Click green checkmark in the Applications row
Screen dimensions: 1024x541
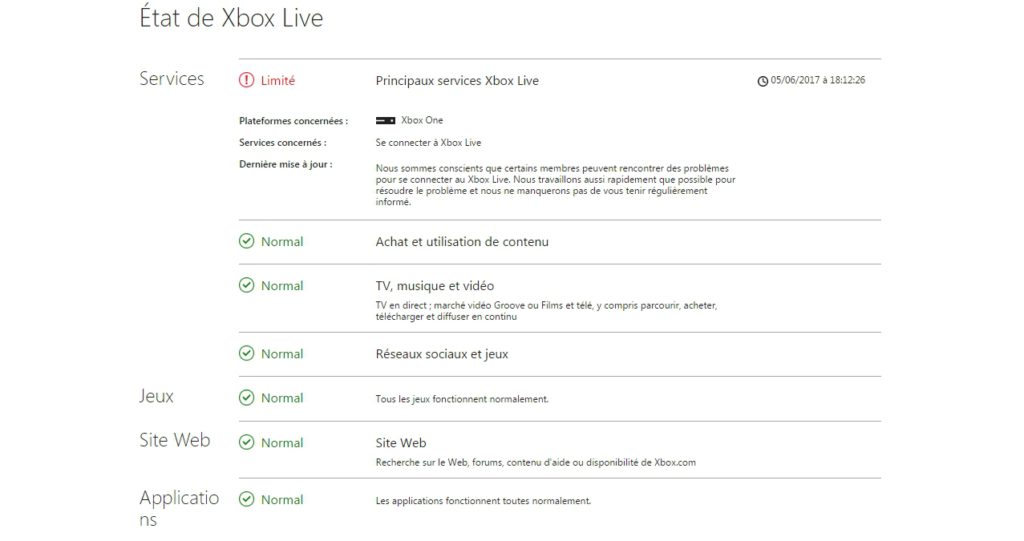pos(246,499)
